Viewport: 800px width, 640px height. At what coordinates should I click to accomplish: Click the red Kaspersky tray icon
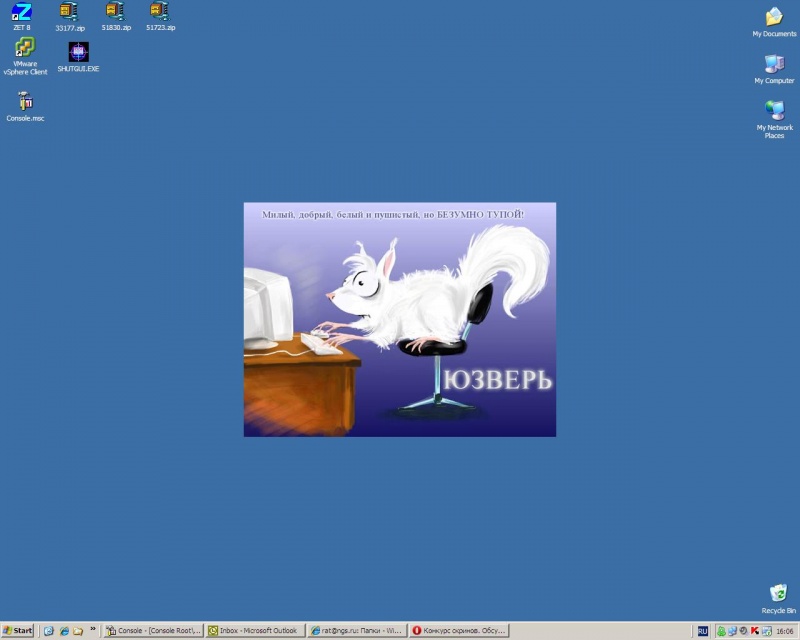tap(754, 631)
